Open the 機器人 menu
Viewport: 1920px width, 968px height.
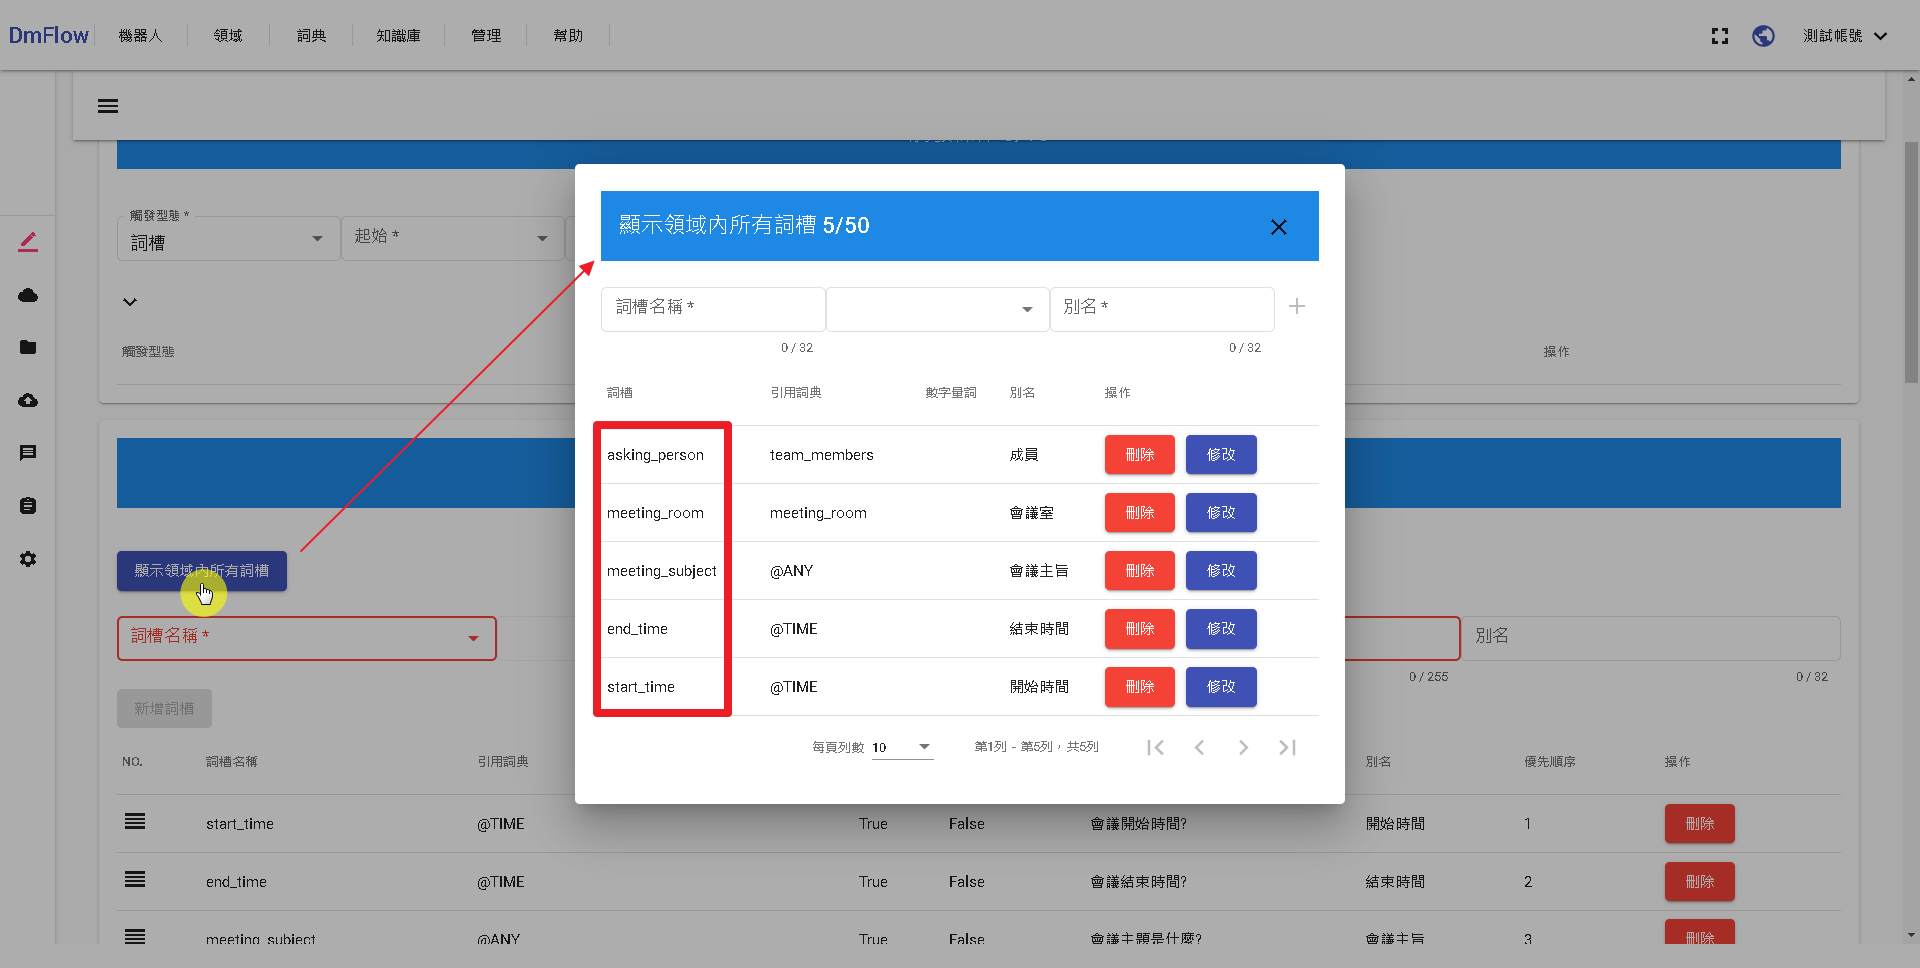tap(140, 36)
